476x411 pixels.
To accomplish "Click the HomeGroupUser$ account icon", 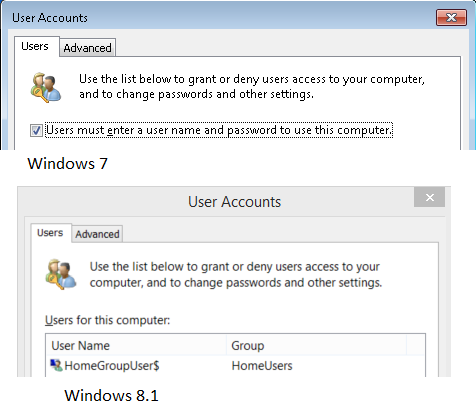I will [x=56, y=365].
